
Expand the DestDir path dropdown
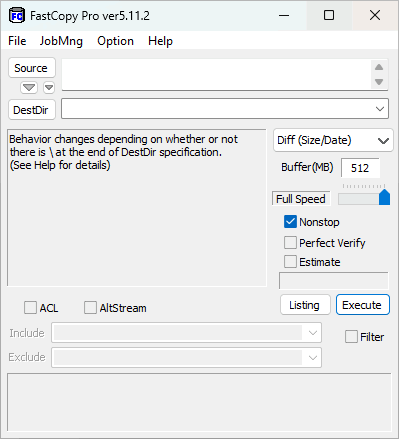point(380,109)
